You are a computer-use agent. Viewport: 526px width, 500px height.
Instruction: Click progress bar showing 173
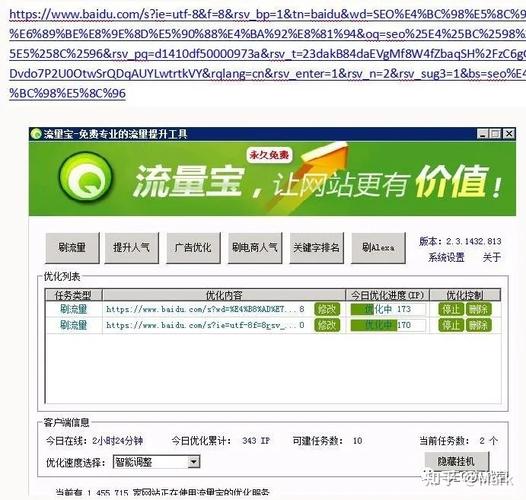pyautogui.click(x=388, y=309)
